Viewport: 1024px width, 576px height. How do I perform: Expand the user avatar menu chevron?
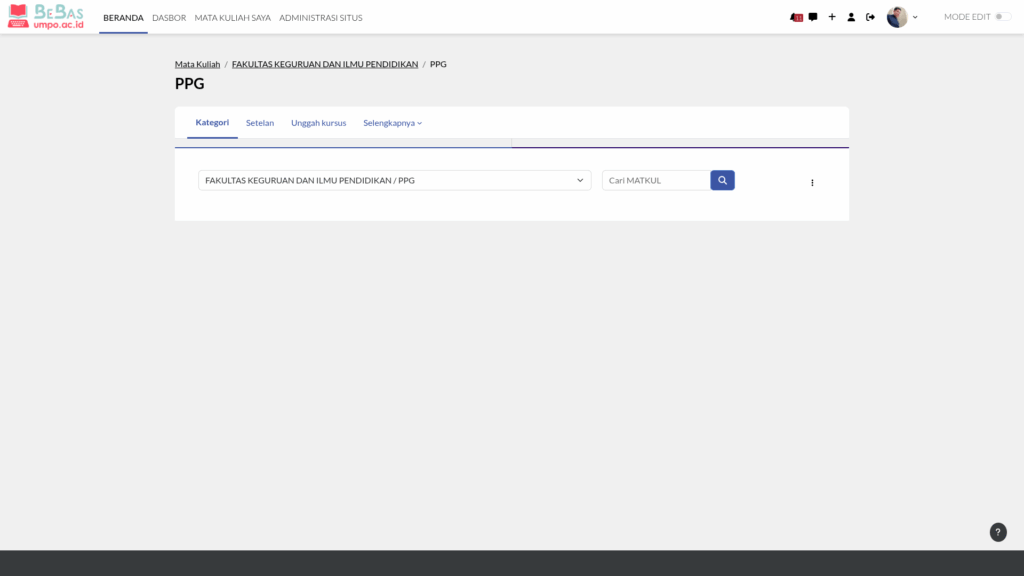click(915, 17)
